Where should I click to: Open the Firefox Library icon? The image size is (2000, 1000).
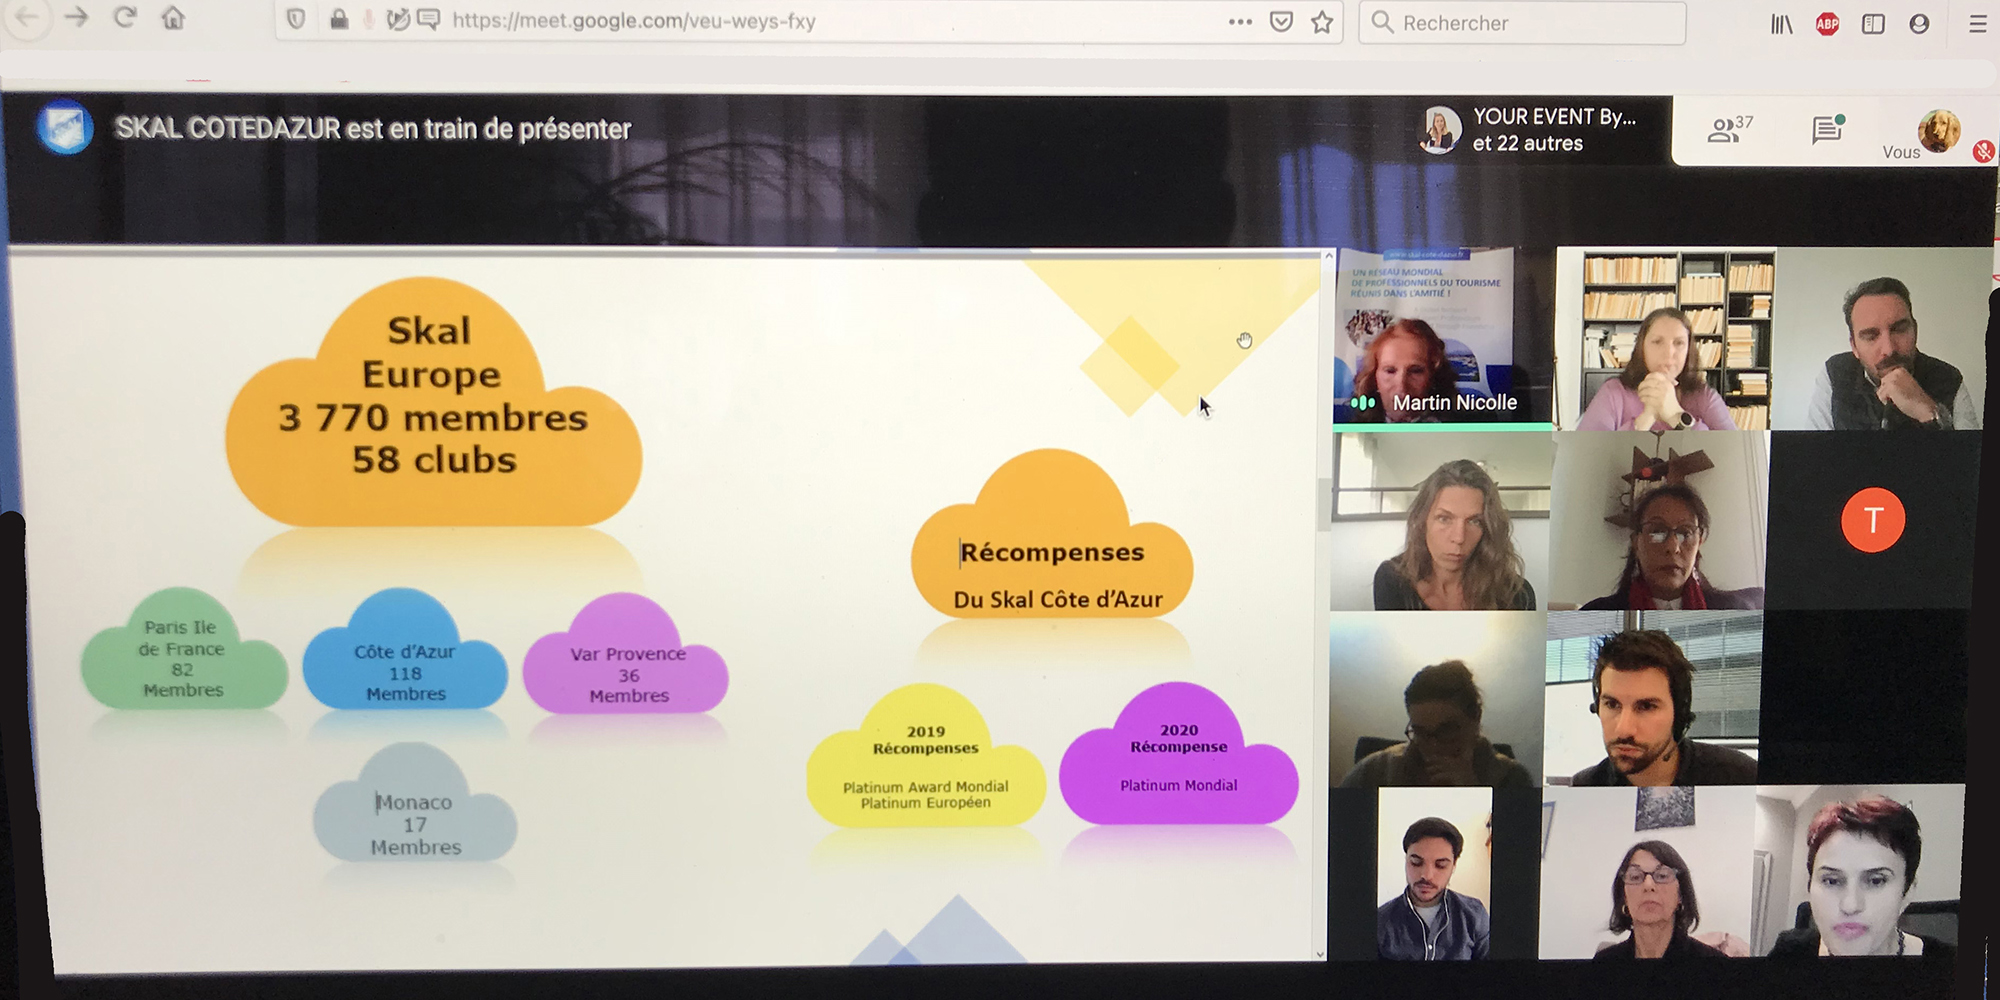(x=1782, y=24)
